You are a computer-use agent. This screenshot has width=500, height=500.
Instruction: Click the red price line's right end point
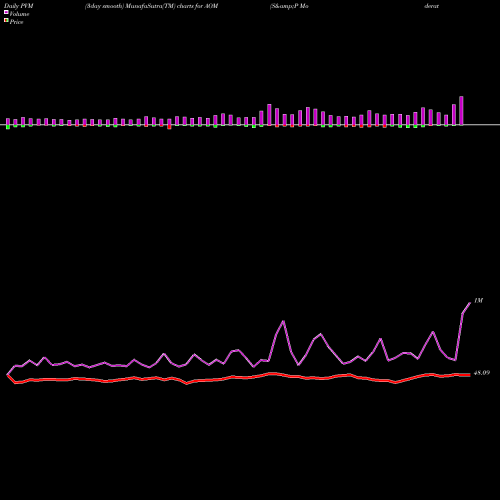click(470, 375)
